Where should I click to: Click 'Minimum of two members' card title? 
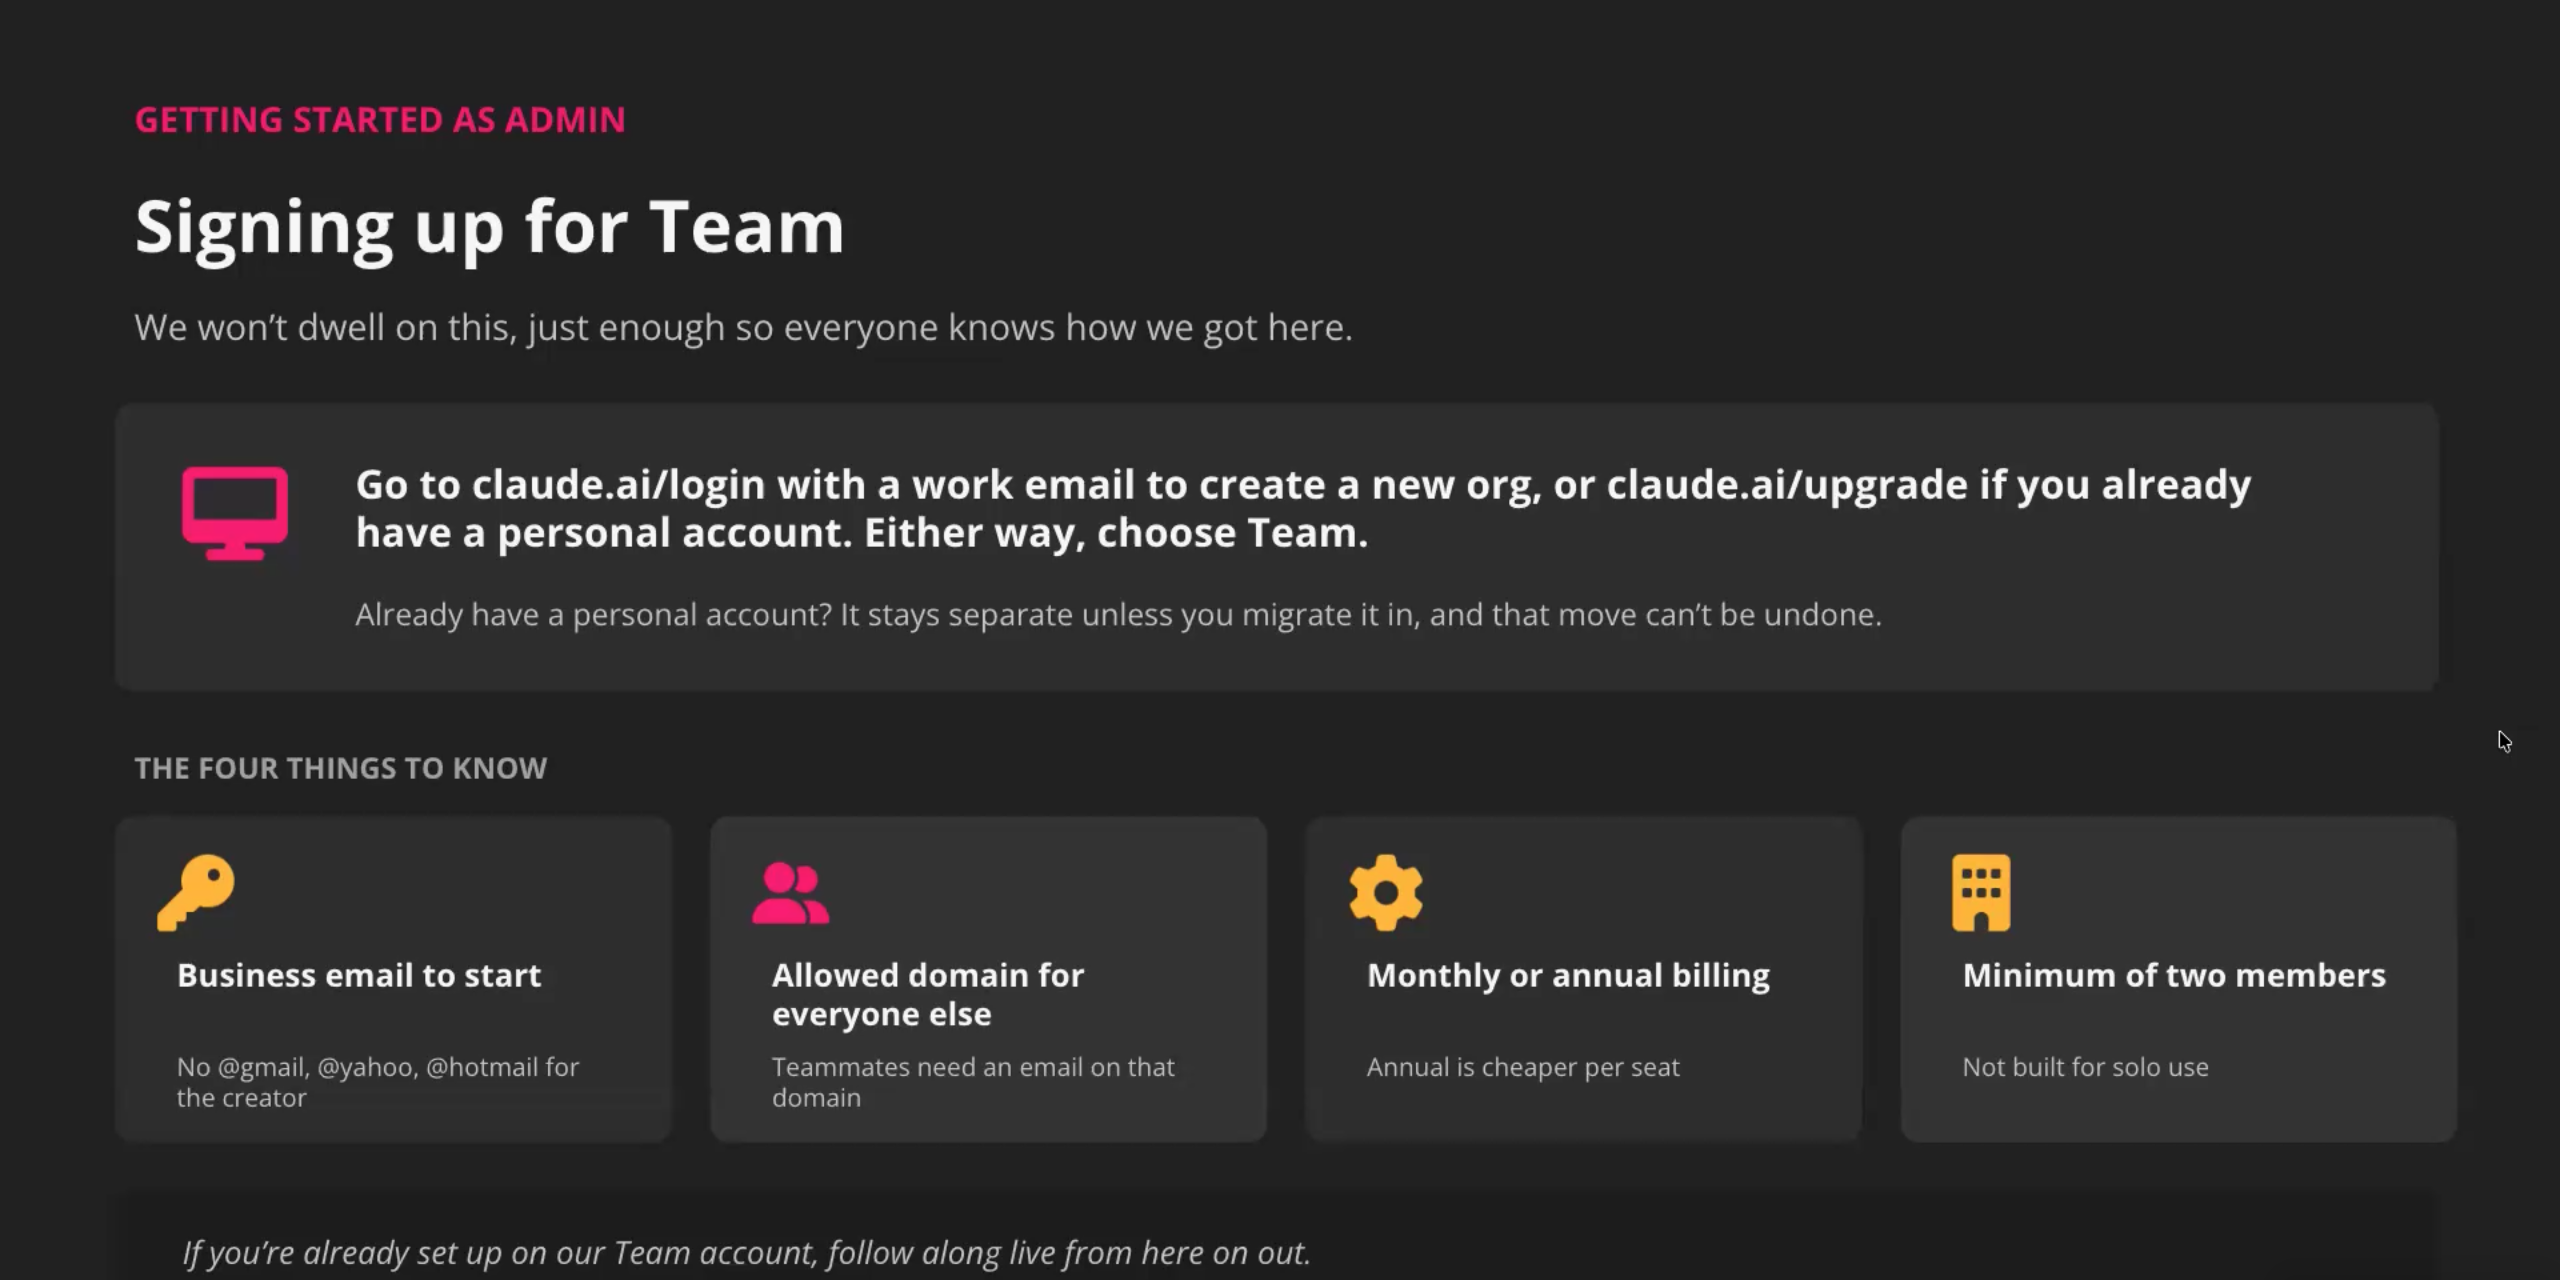2174,975
